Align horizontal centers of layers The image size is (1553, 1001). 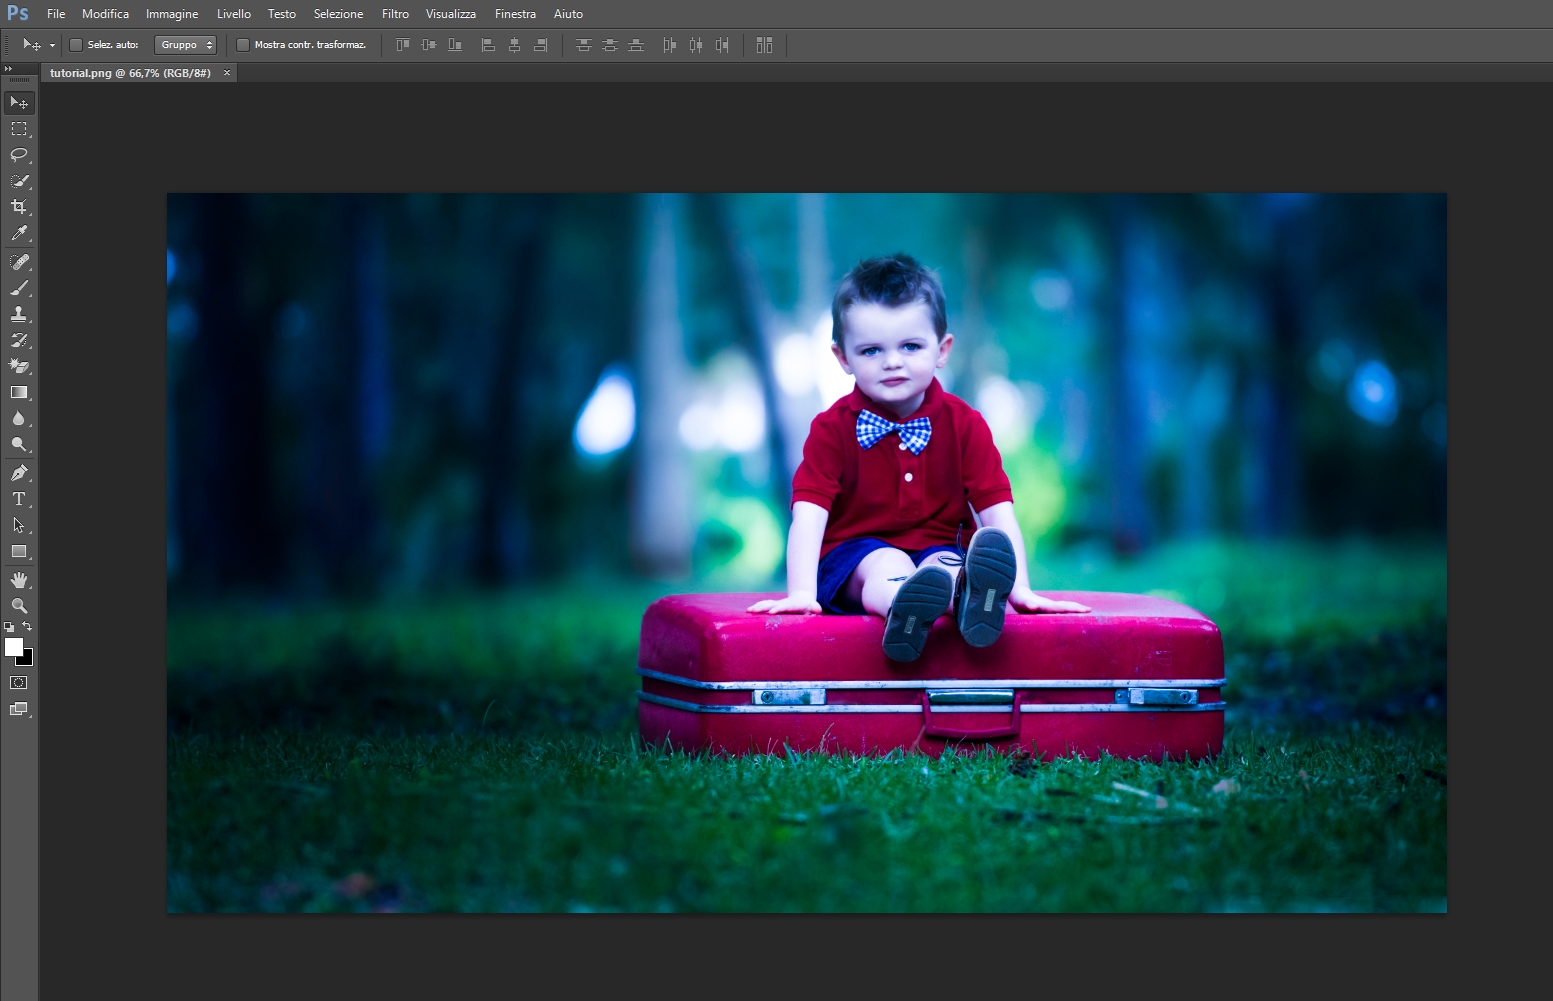coord(514,45)
